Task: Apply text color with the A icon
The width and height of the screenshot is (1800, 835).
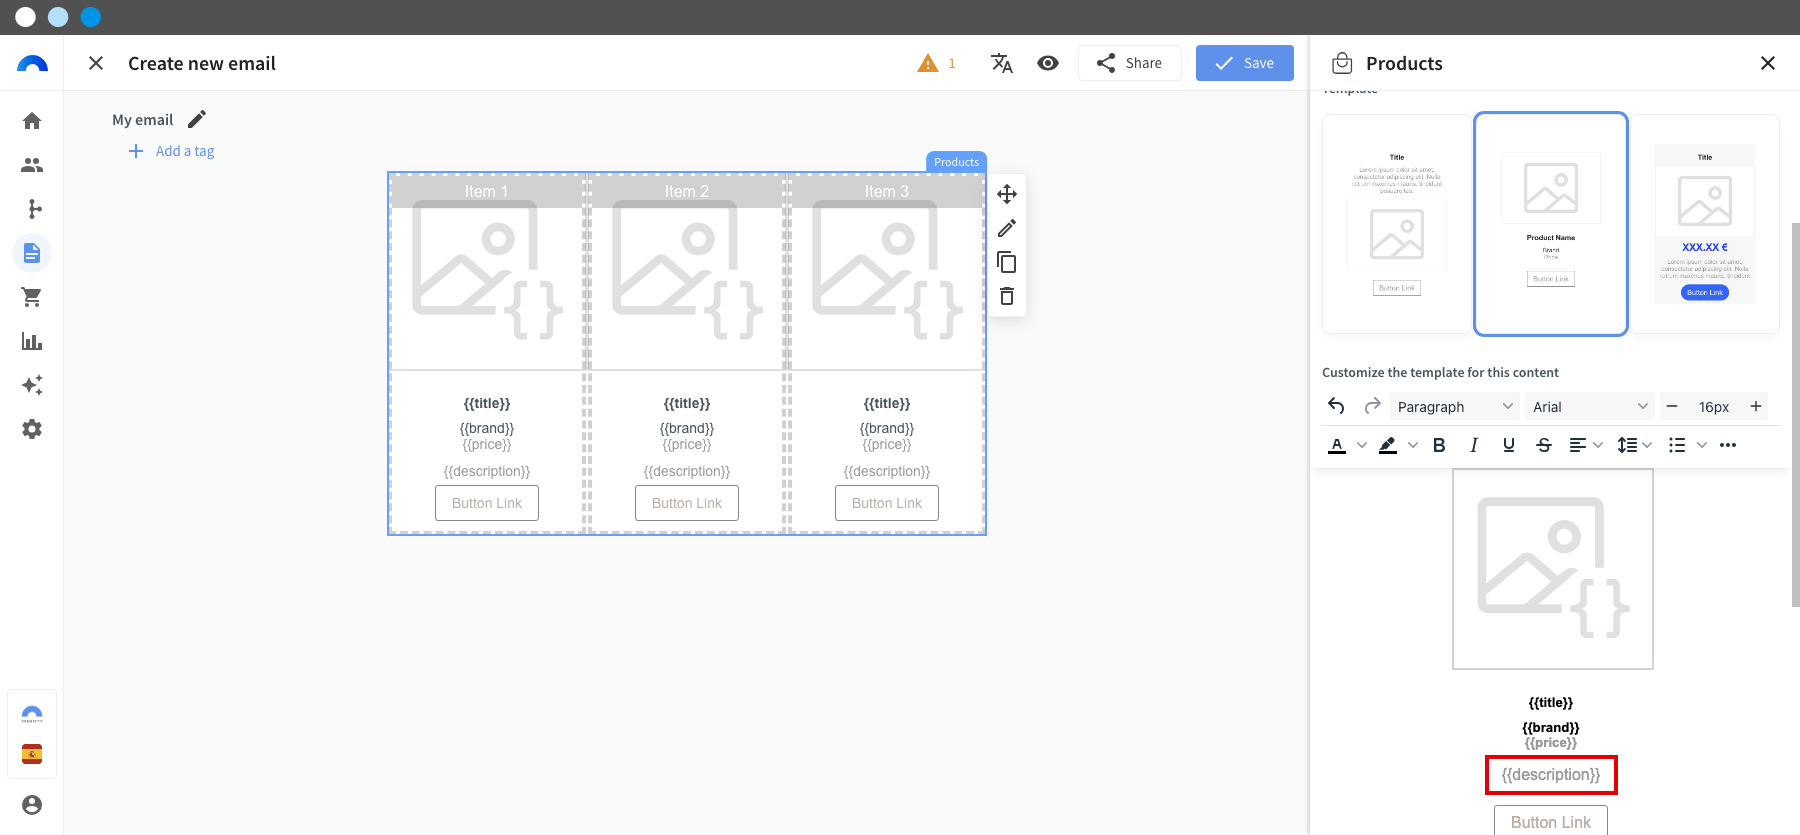Action: 1337,445
